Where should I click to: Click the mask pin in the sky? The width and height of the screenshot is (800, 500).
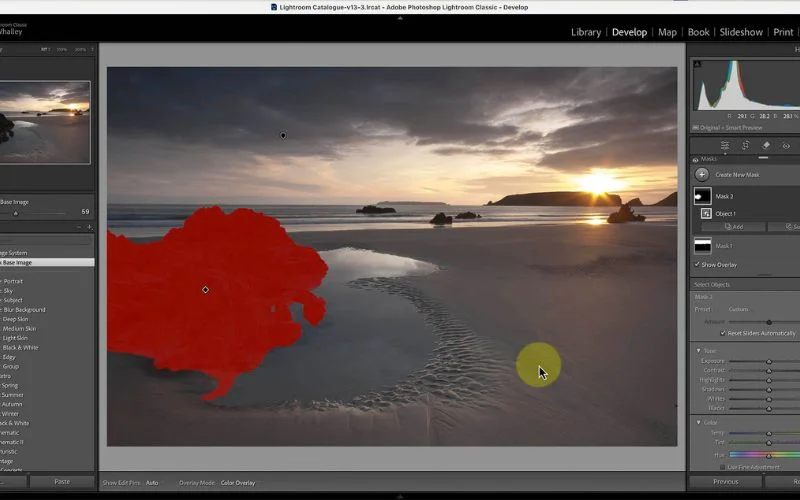click(283, 135)
